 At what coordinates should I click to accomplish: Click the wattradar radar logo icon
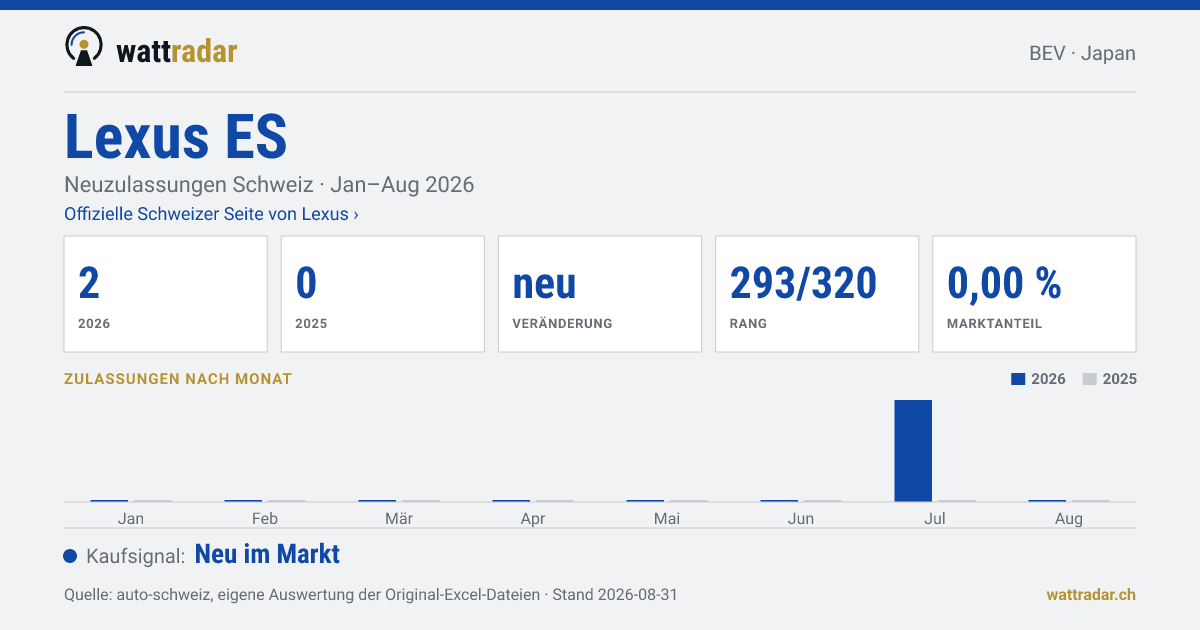pyautogui.click(x=83, y=47)
